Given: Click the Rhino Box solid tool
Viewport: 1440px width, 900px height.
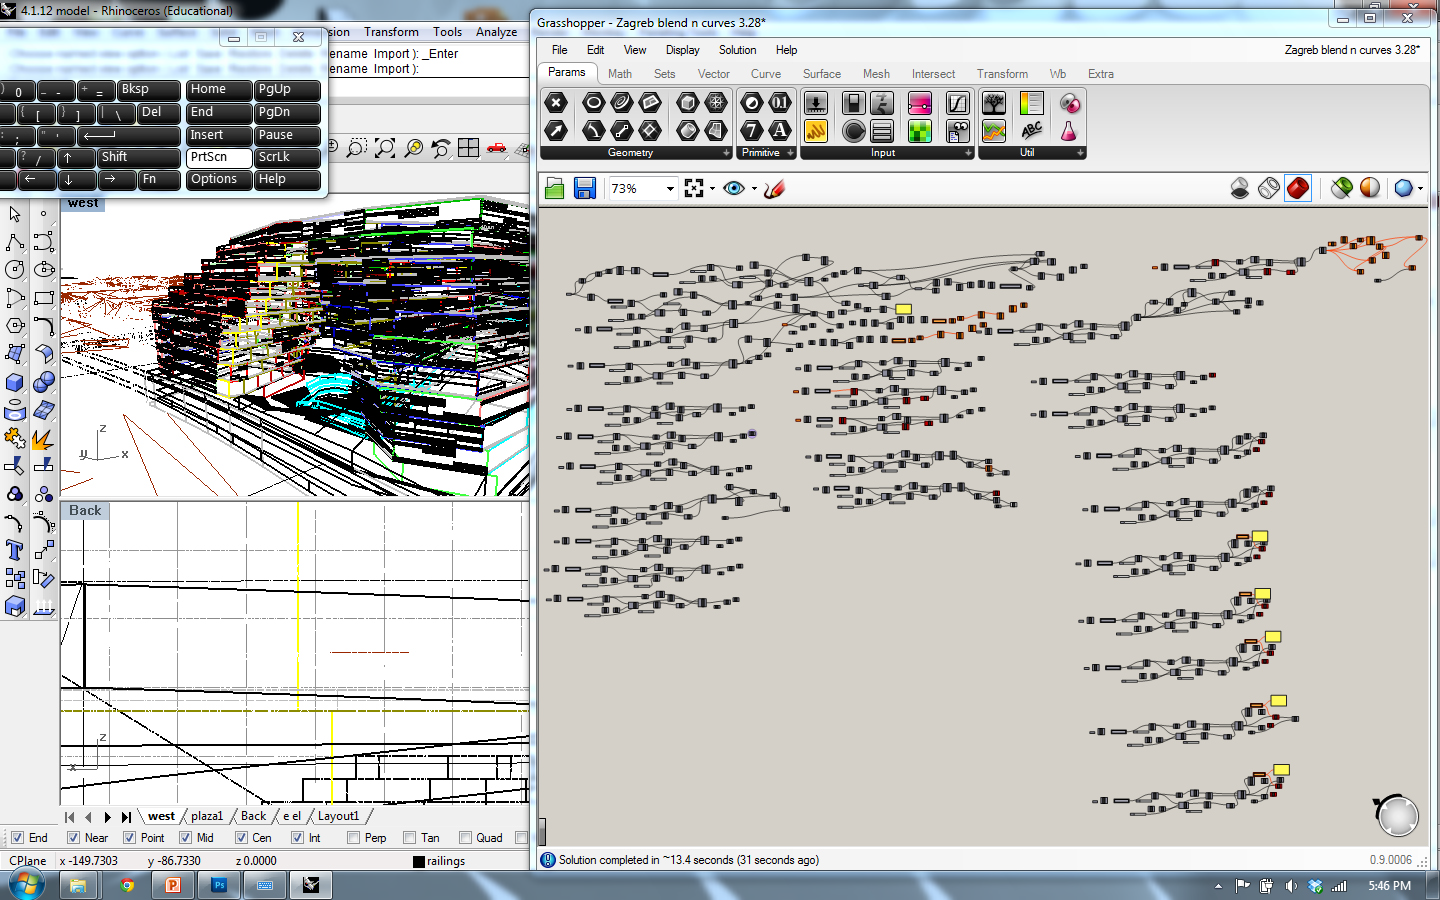Looking at the screenshot, I should (x=15, y=382).
